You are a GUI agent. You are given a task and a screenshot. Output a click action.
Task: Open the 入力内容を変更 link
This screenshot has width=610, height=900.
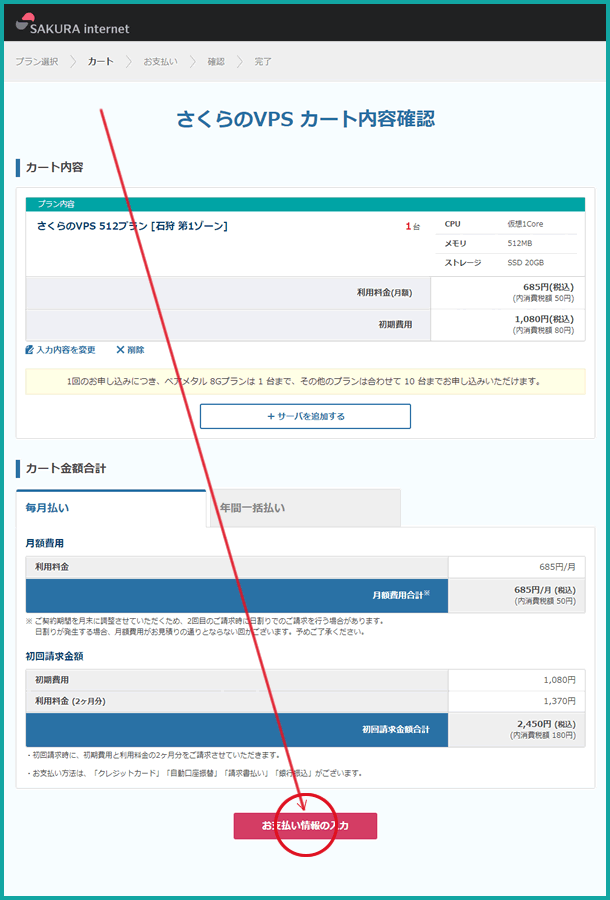[66, 350]
